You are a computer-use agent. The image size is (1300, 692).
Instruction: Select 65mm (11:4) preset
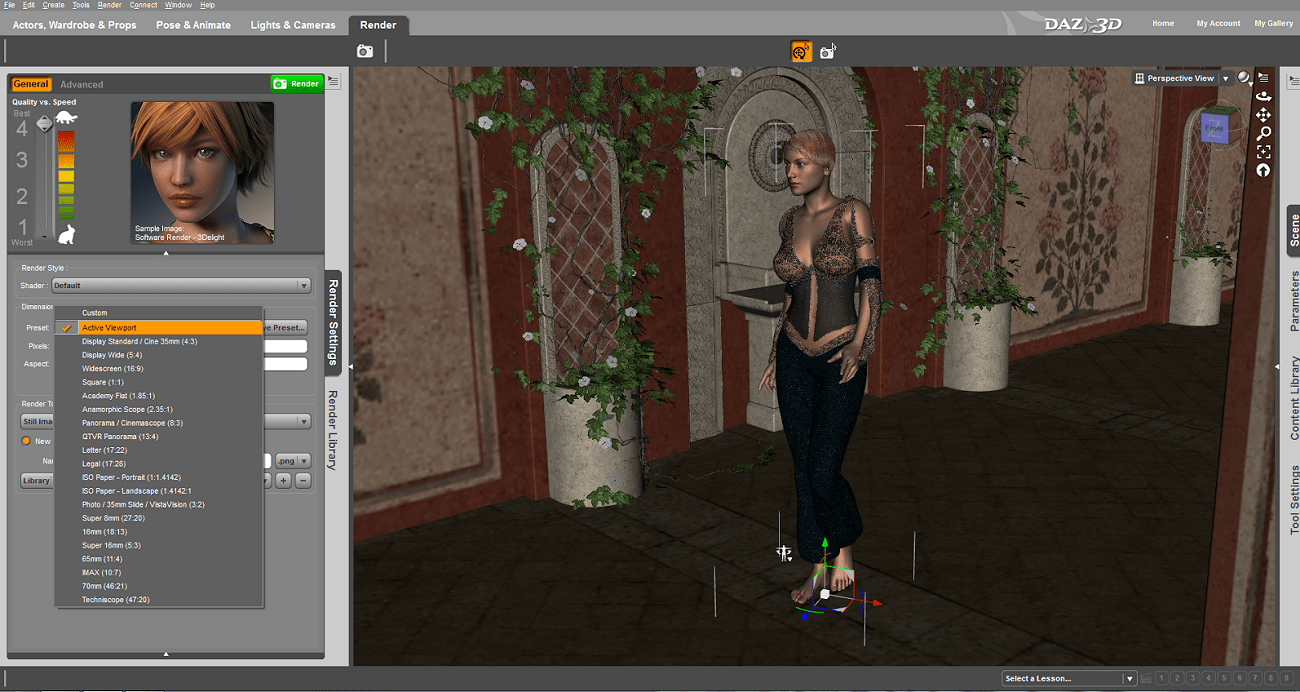coord(159,559)
